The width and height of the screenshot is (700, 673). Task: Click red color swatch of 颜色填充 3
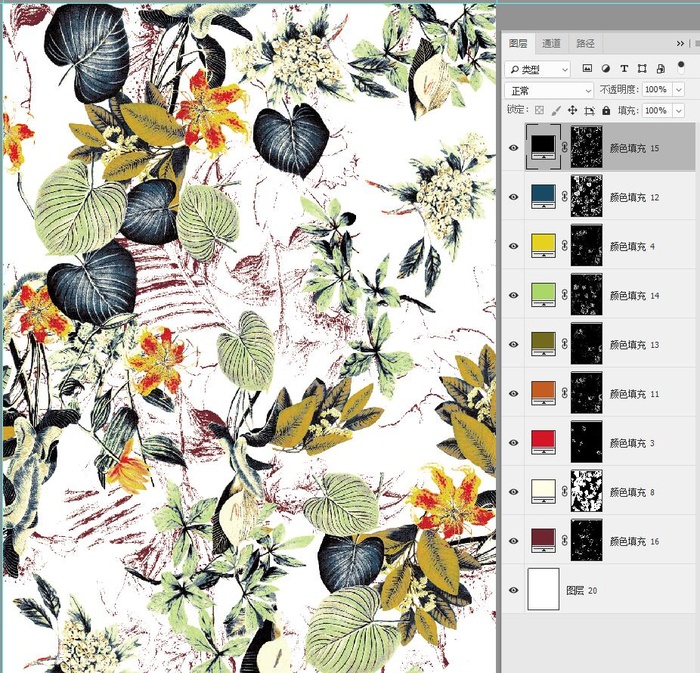coord(543,442)
